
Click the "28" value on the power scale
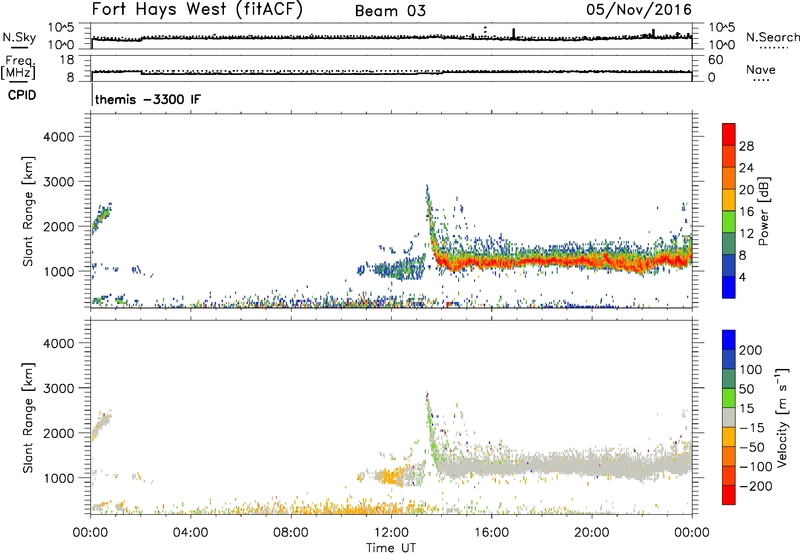pyautogui.click(x=746, y=146)
